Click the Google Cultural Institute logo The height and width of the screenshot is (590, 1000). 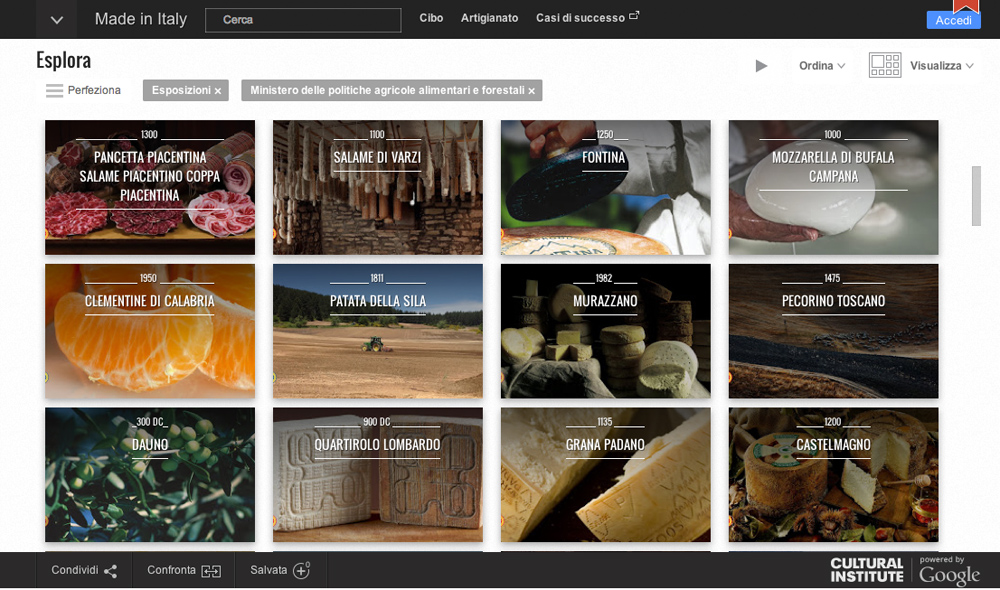905,570
